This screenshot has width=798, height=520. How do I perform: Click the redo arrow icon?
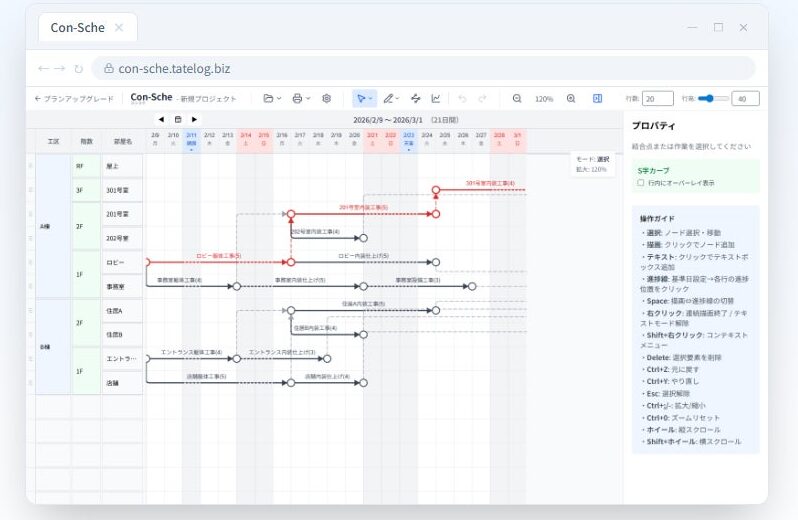pos(482,98)
